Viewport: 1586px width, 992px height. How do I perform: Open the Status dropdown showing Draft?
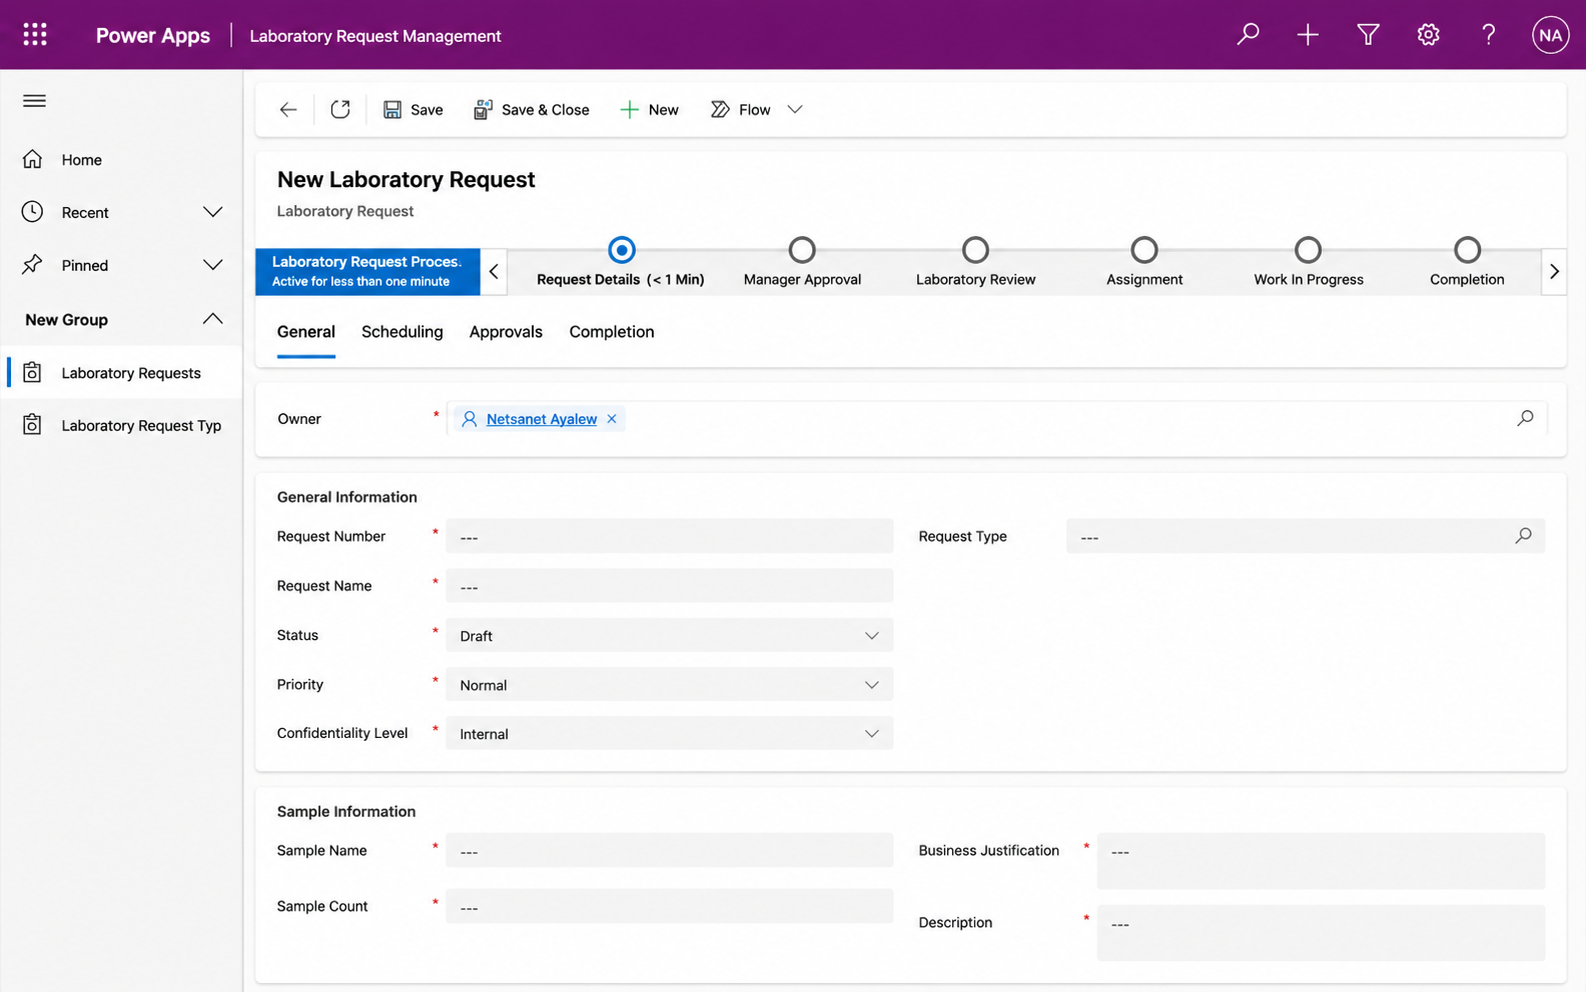tap(669, 636)
